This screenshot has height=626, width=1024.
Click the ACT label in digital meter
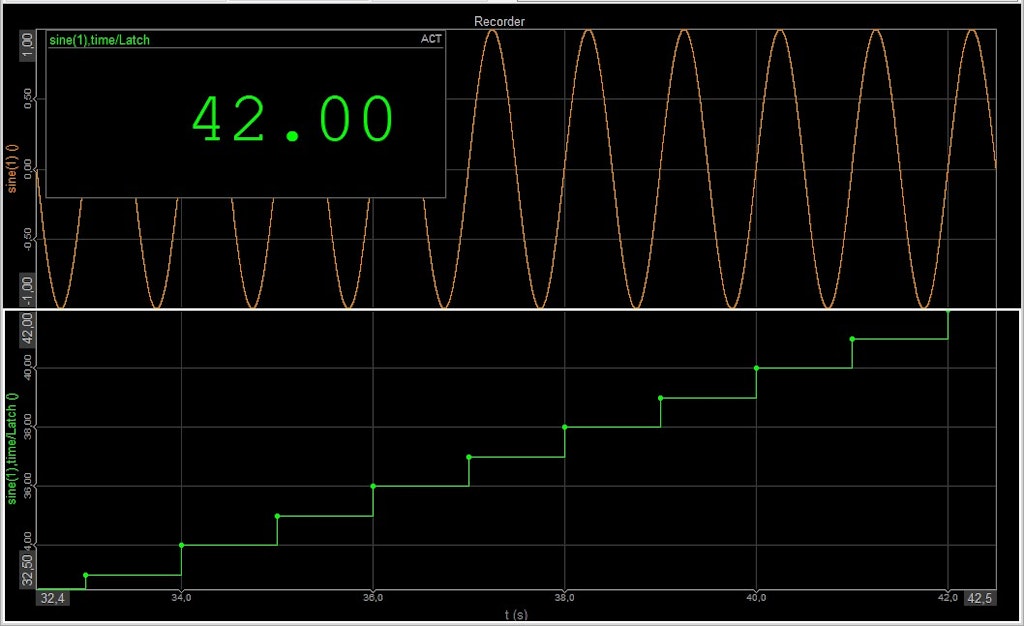431,39
